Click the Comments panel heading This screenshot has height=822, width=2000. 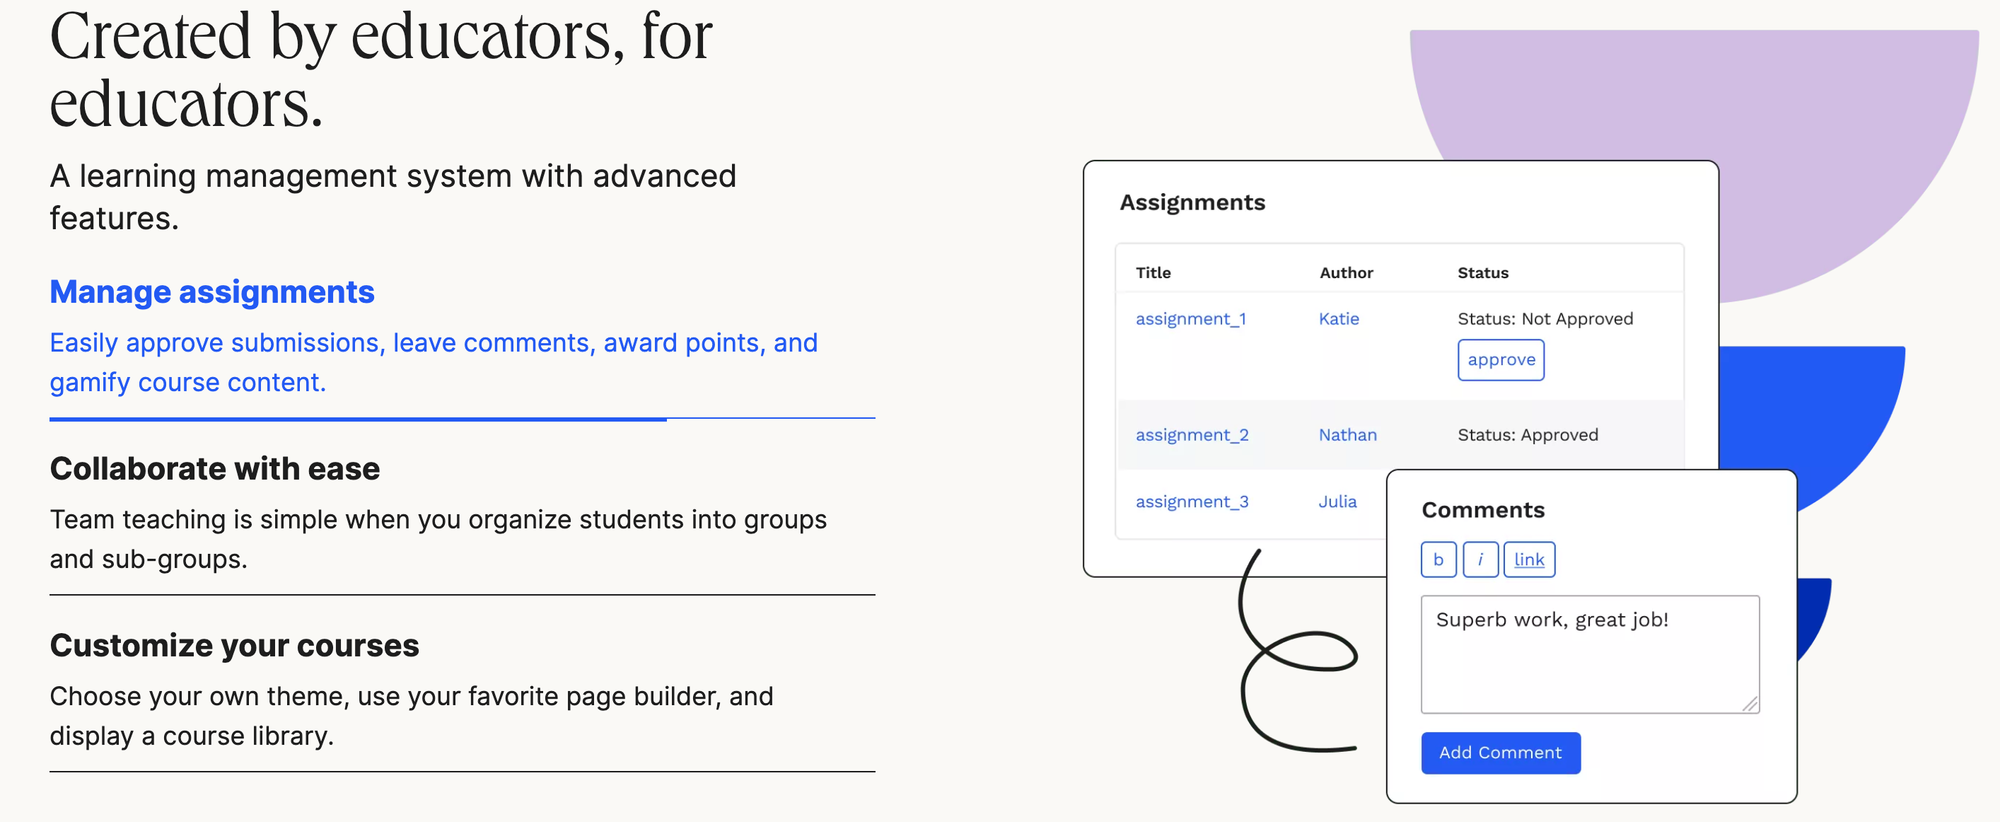coord(1483,509)
